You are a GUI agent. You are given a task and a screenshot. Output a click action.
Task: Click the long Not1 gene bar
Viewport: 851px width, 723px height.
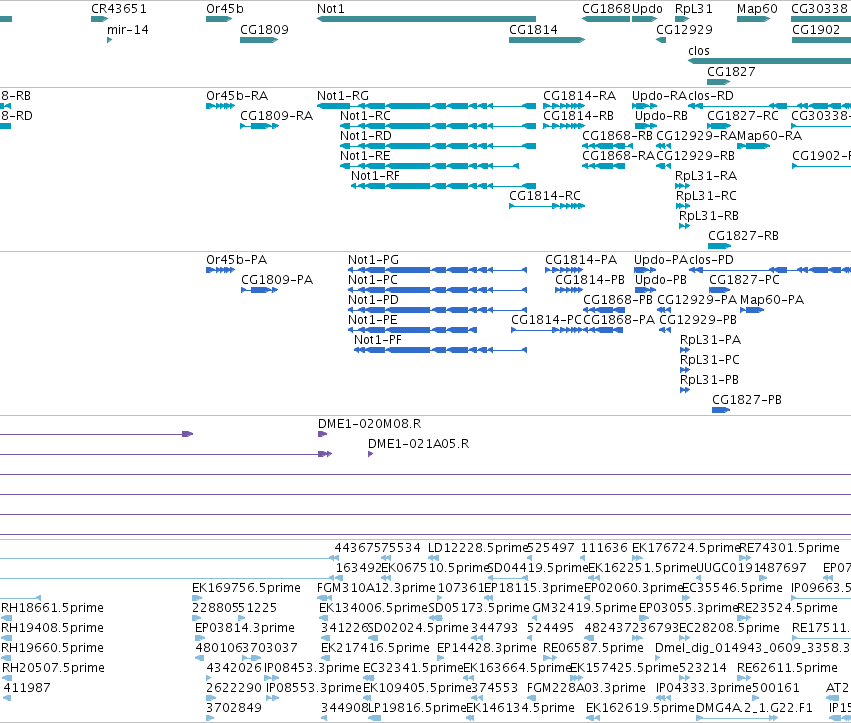pyautogui.click(x=426, y=19)
